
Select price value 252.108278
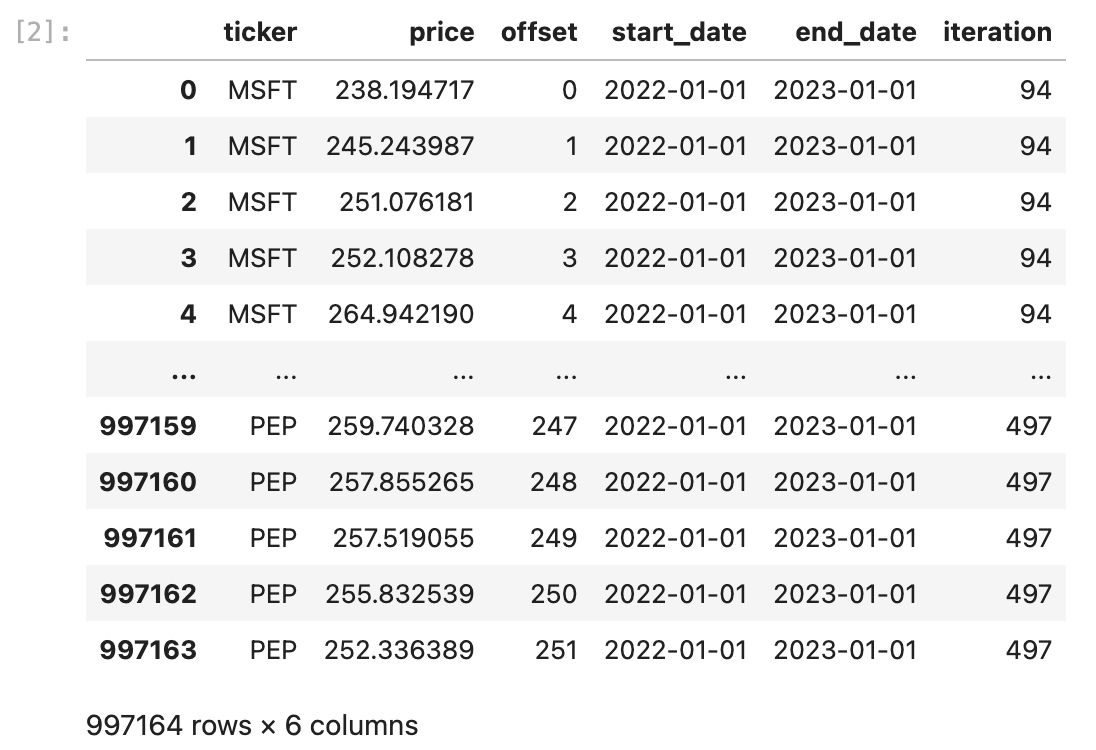[x=403, y=258]
